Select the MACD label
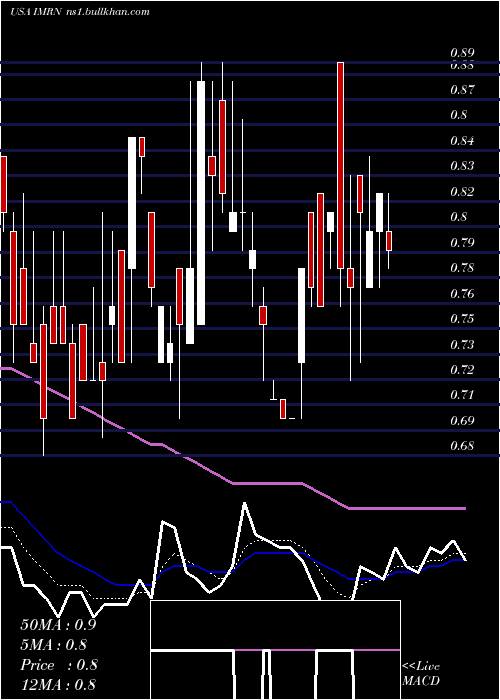This screenshot has height=700, width=500. (x=421, y=681)
